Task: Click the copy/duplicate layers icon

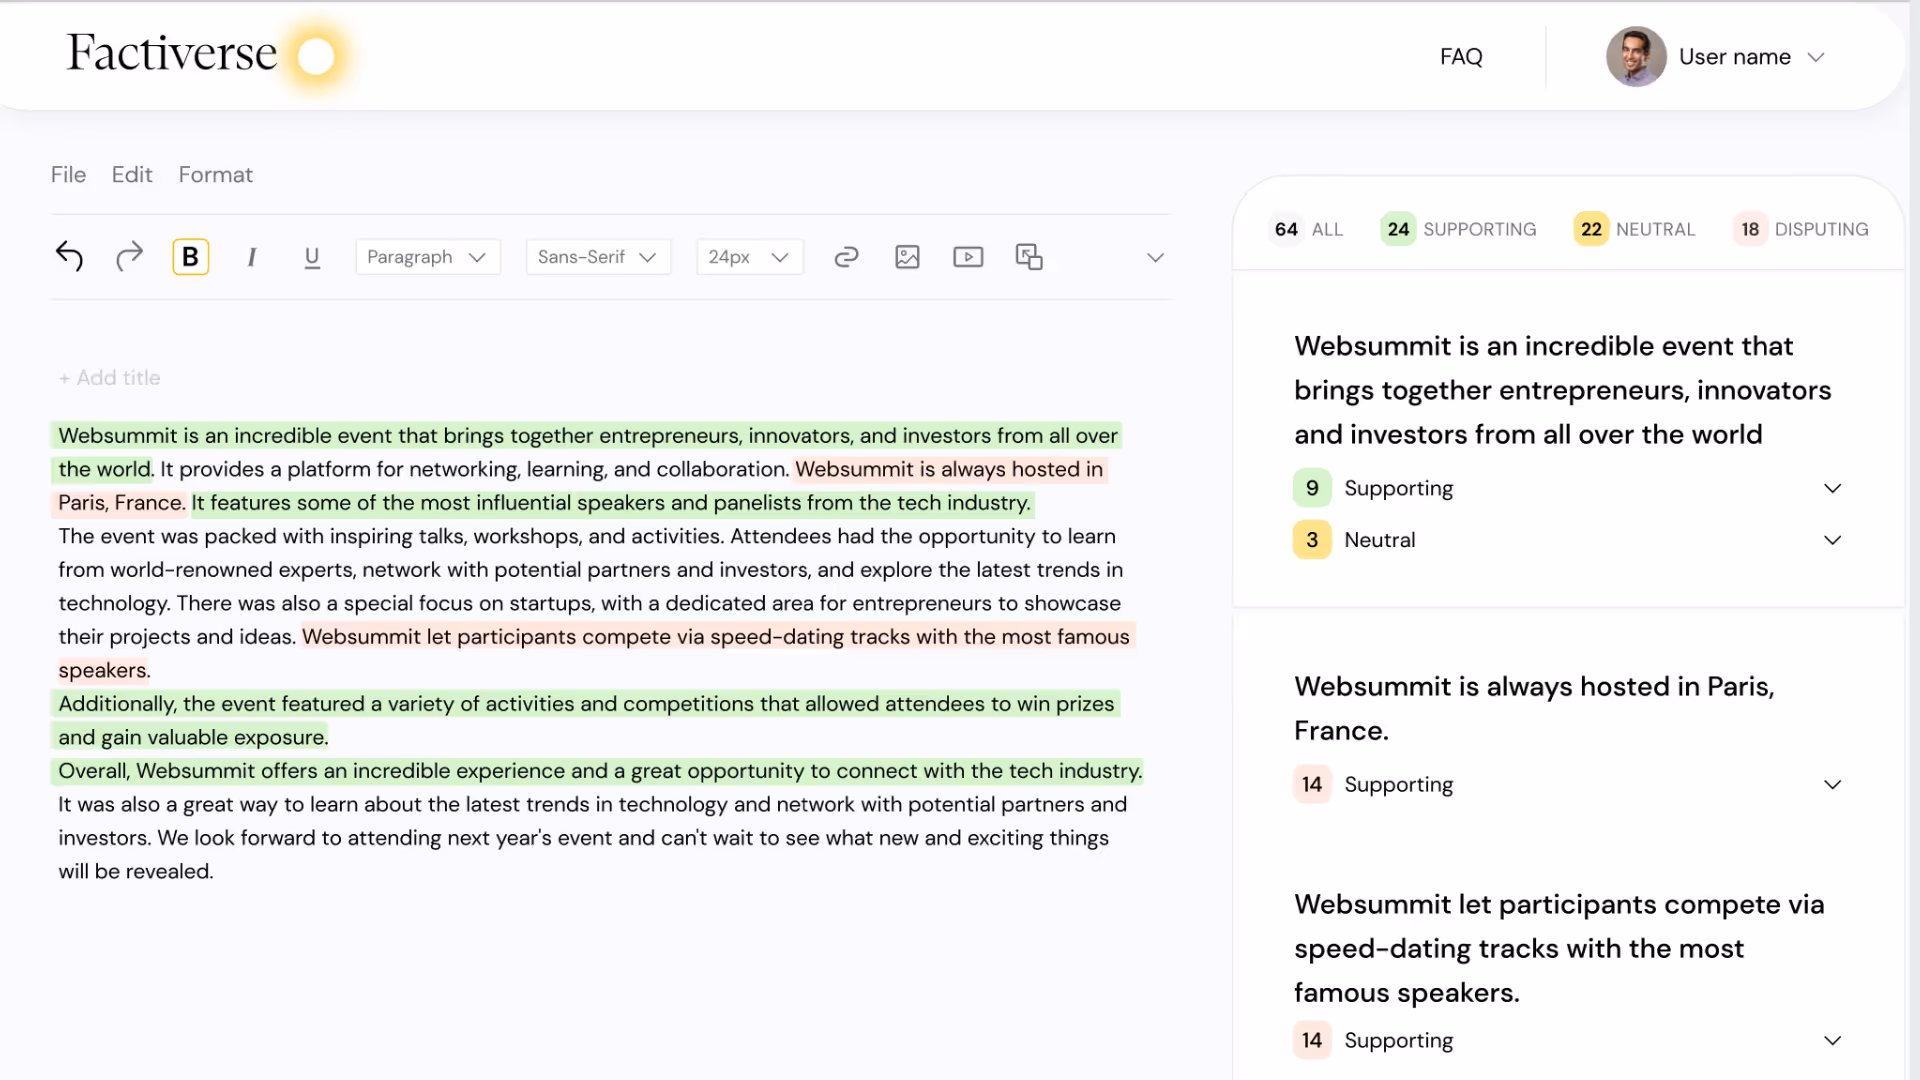Action: [1029, 257]
